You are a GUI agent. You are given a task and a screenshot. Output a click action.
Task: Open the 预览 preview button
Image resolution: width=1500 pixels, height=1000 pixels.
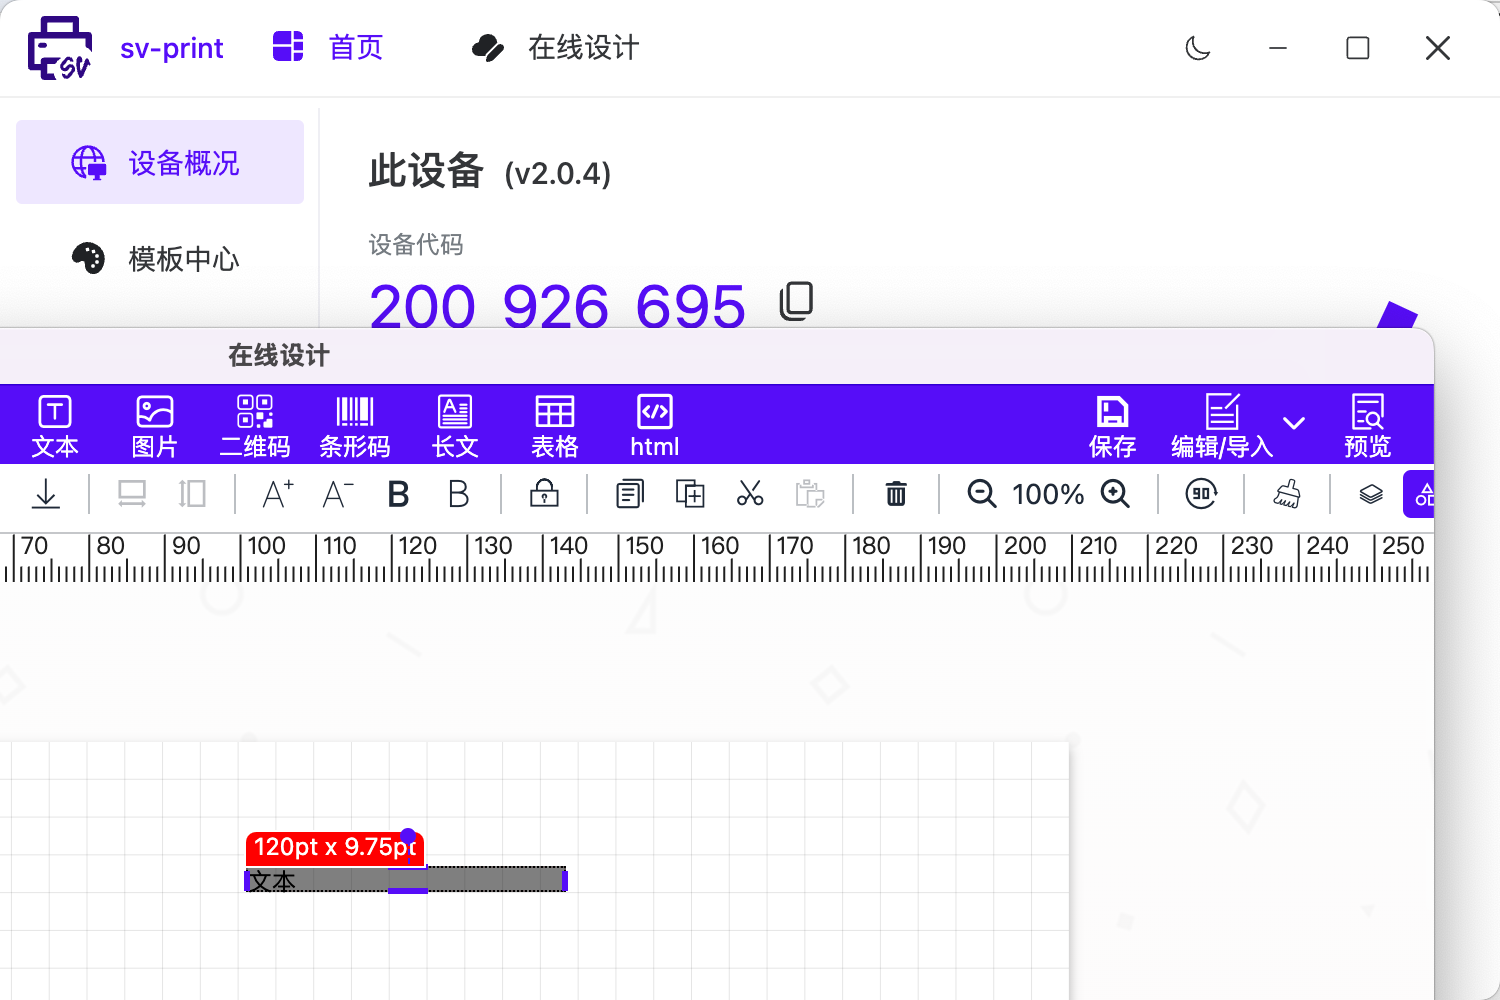point(1367,425)
